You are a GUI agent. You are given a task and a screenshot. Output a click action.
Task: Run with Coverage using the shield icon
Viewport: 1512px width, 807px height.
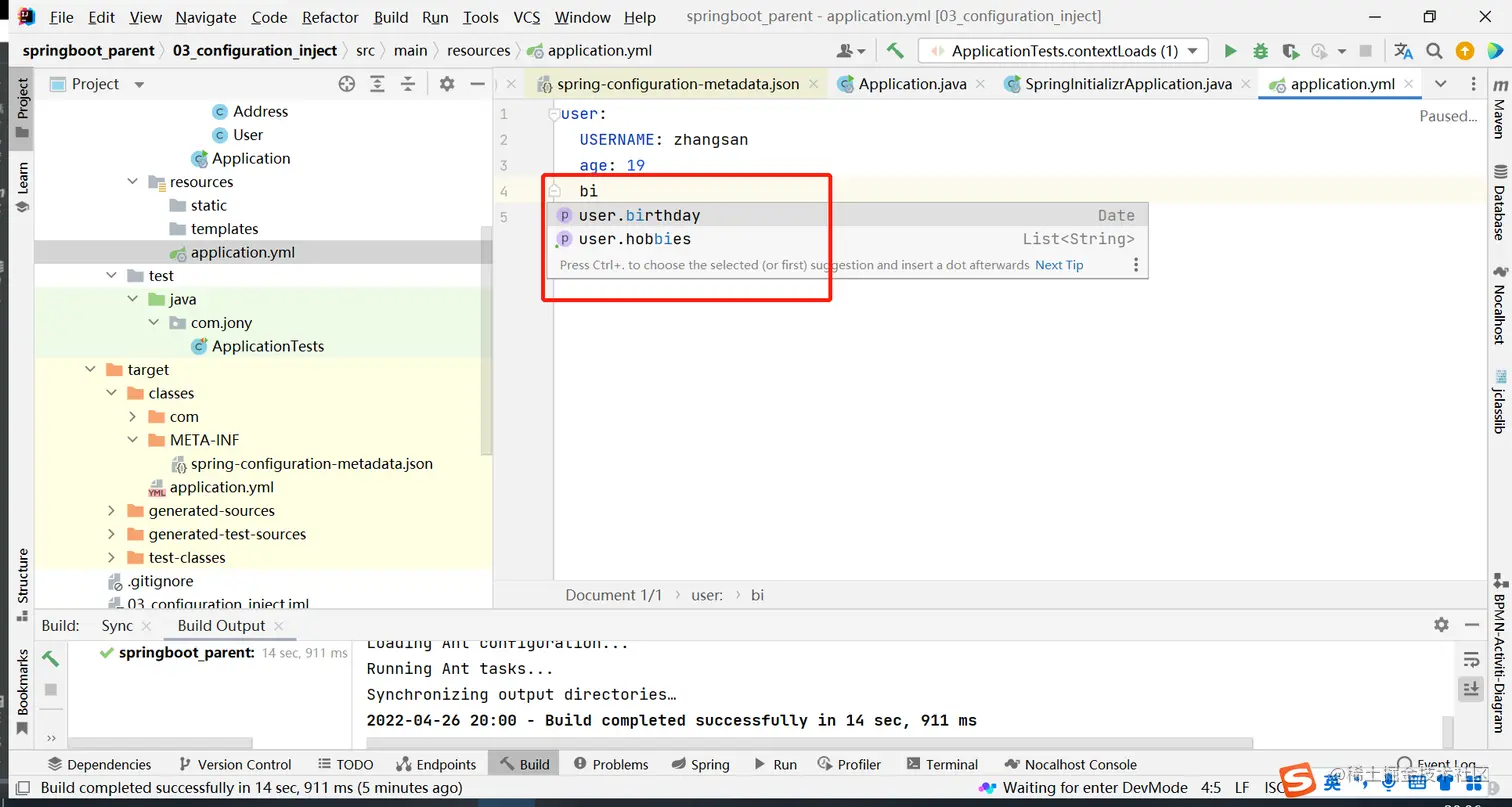pos(1290,51)
